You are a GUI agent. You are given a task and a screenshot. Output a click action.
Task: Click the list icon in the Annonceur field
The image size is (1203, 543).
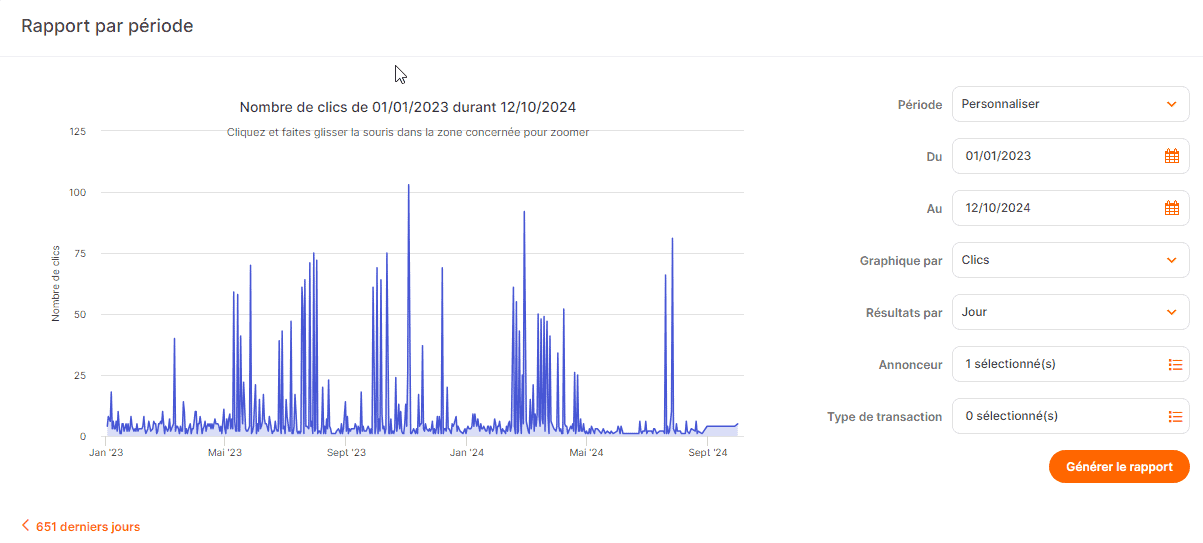coord(1175,364)
